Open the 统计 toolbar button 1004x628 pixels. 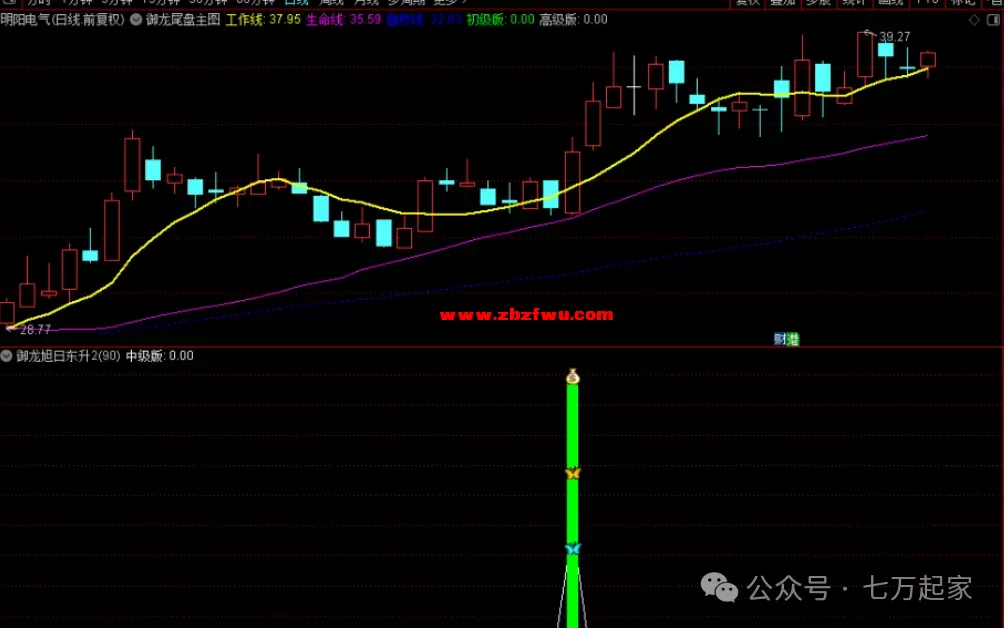854,3
